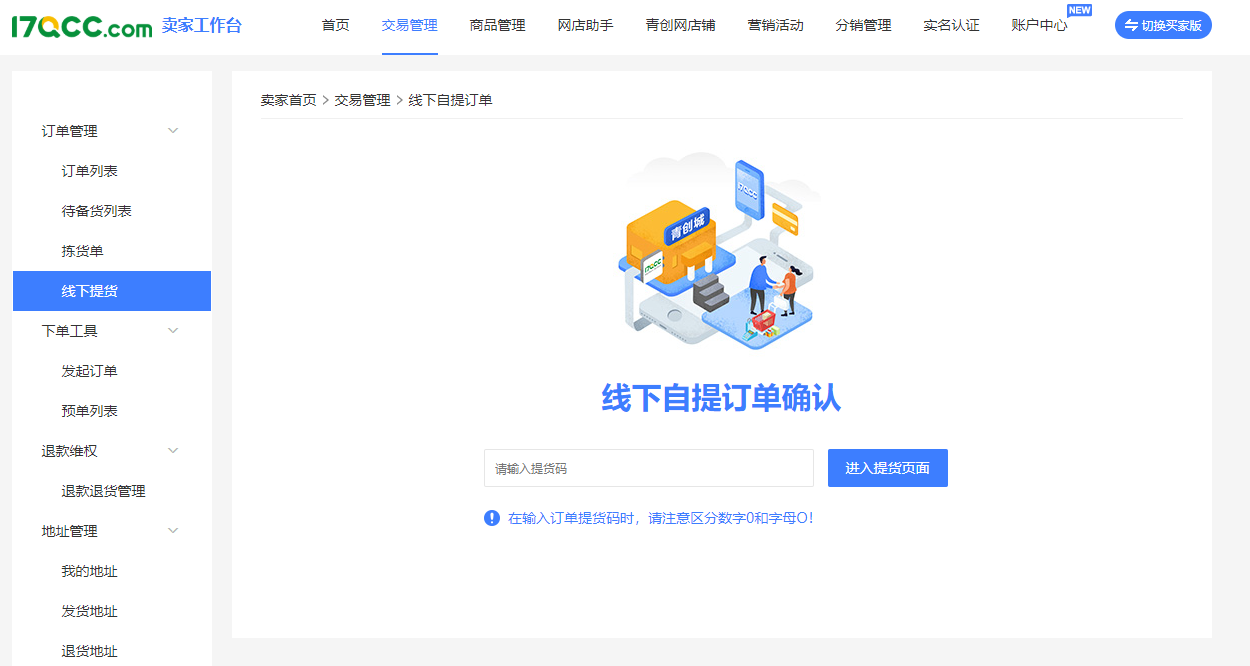Open 商品管理 in the top navigation
Image resolution: width=1250 pixels, height=666 pixels.
[x=497, y=26]
